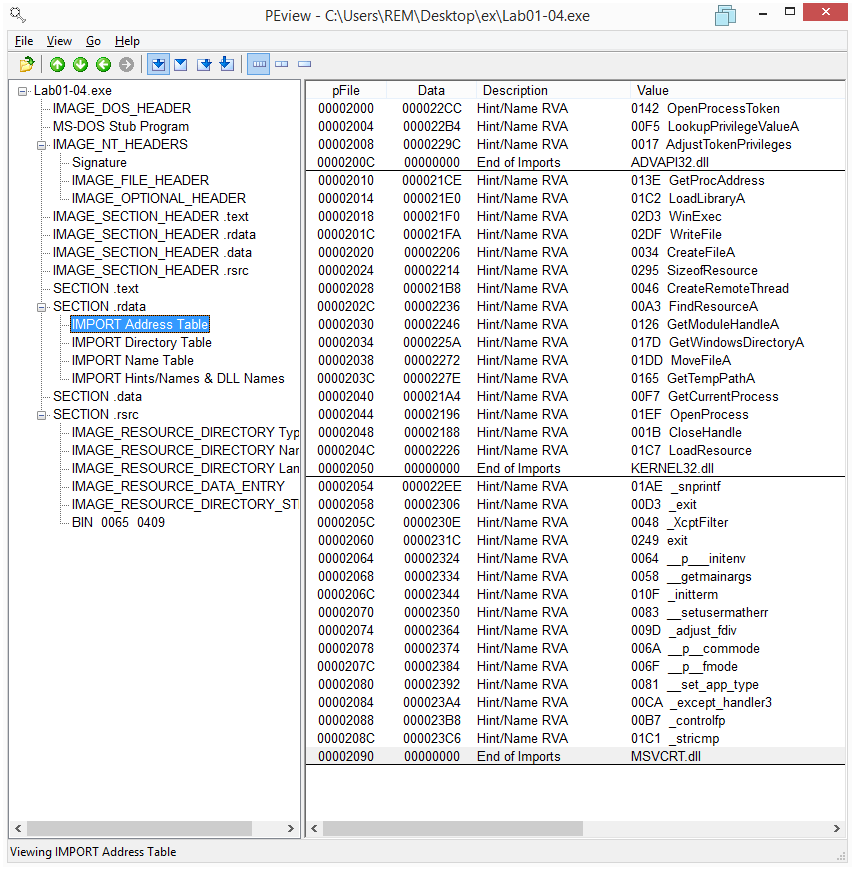
Task: Click the Value column header
Action: pyautogui.click(x=737, y=90)
